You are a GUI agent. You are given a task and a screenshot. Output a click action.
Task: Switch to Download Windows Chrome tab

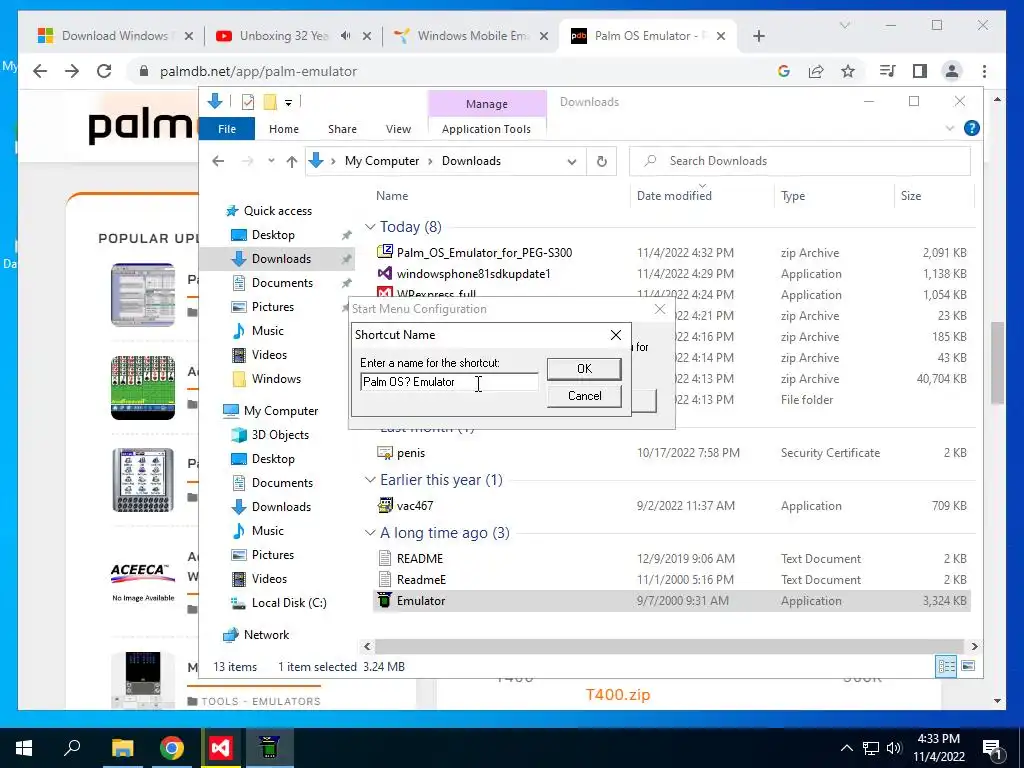(115, 36)
